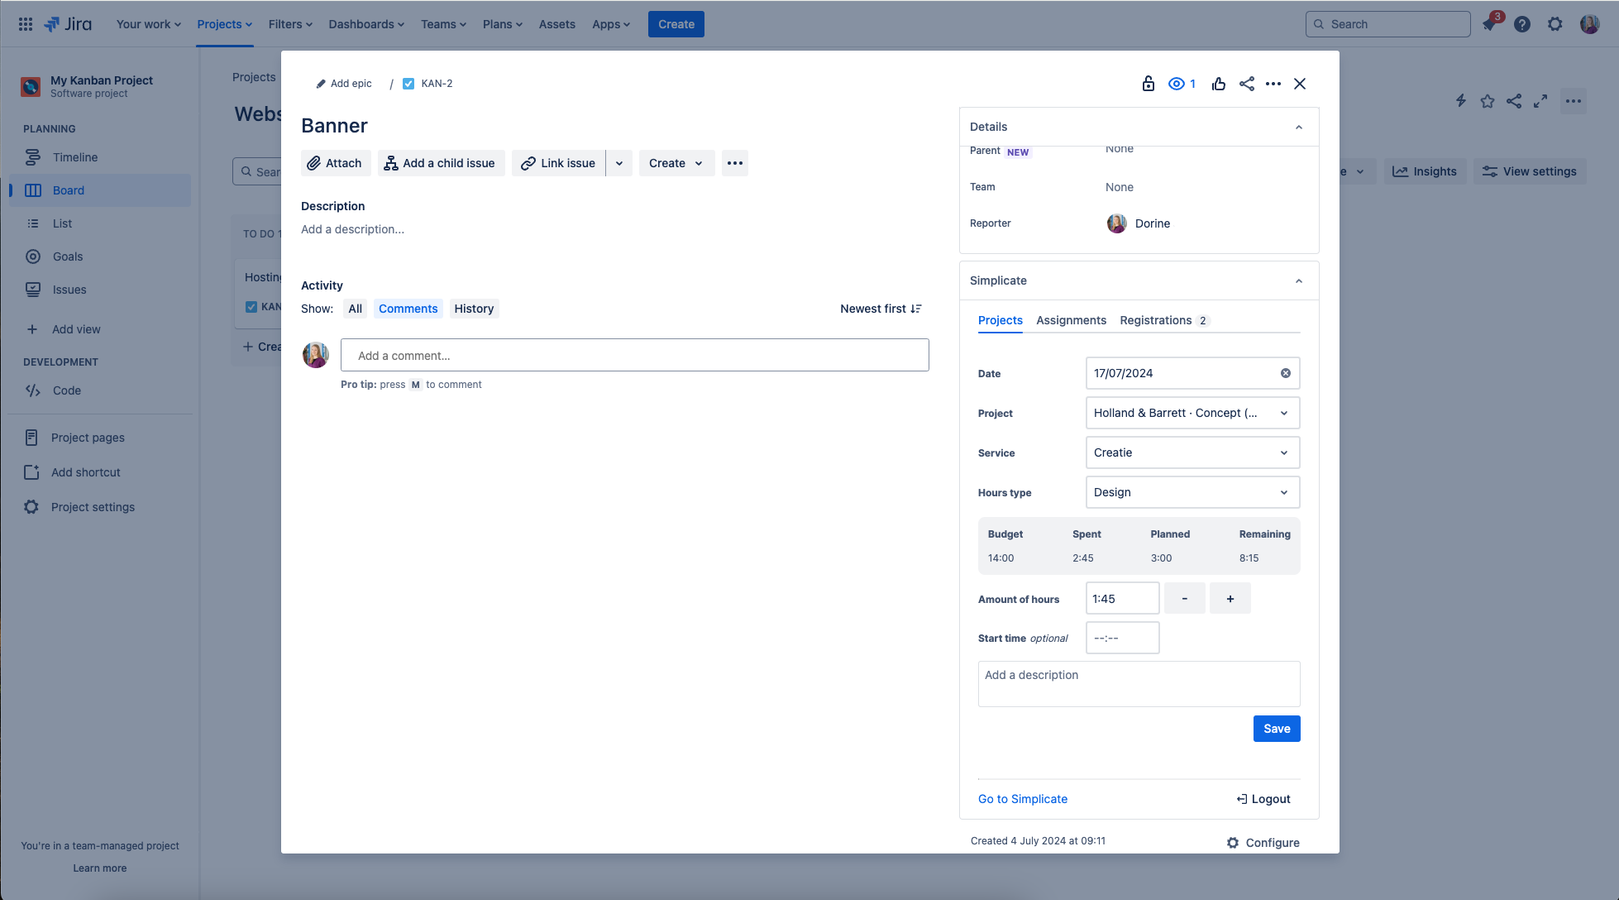The image size is (1619, 900).
Task: Click Add a child issue
Action: tap(440, 163)
